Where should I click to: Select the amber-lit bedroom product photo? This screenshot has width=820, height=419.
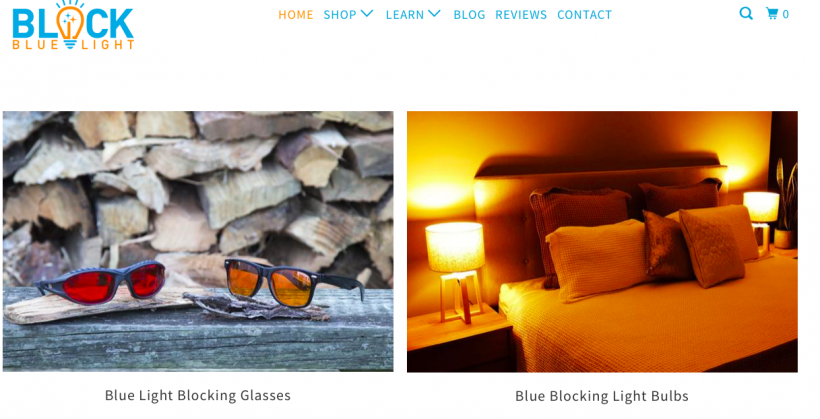(602, 241)
